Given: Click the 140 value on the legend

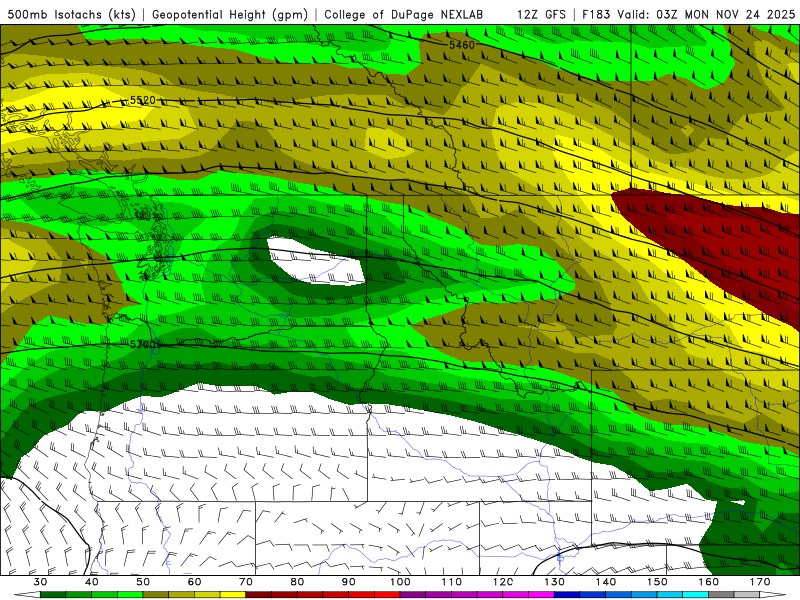Looking at the screenshot, I should click(x=606, y=582).
